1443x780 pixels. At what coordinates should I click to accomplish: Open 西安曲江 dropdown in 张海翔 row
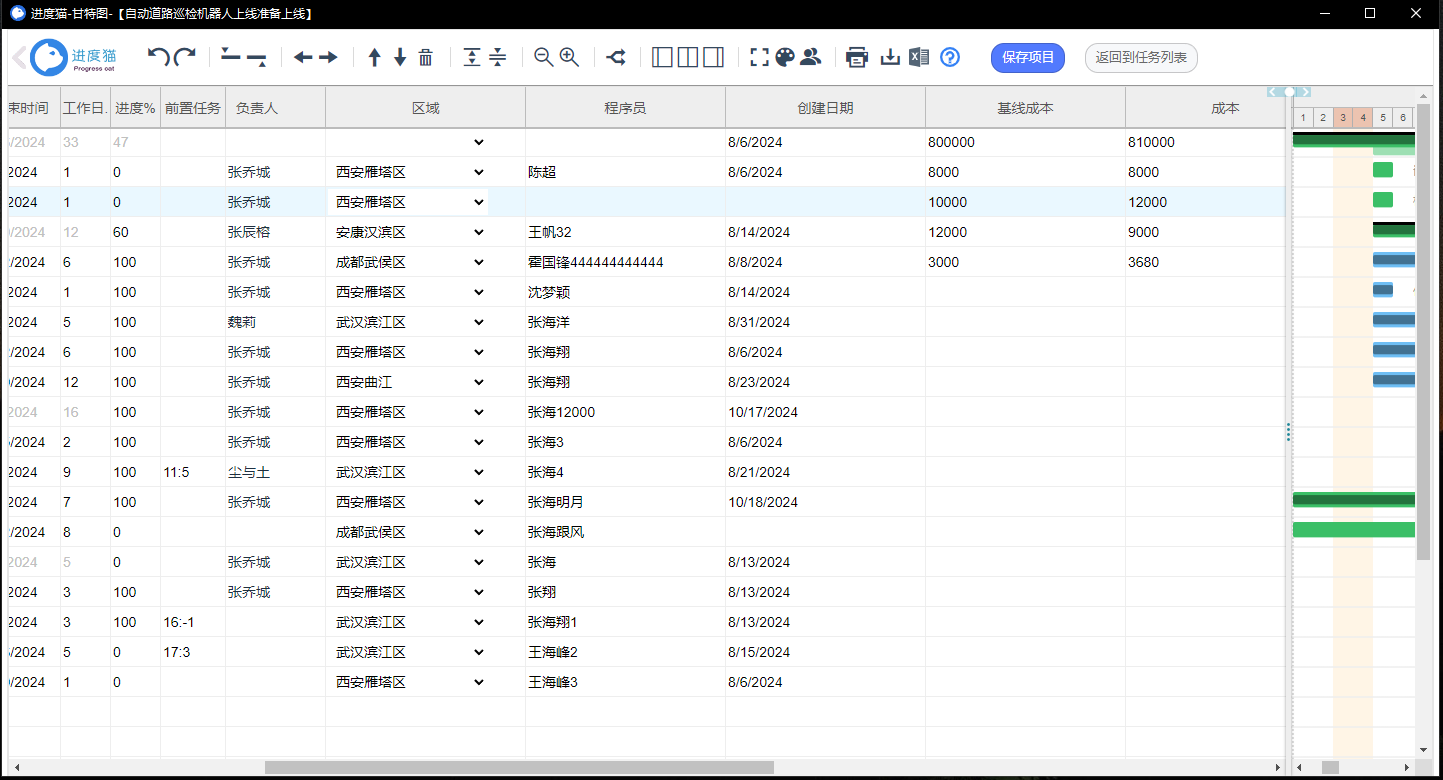(407, 382)
